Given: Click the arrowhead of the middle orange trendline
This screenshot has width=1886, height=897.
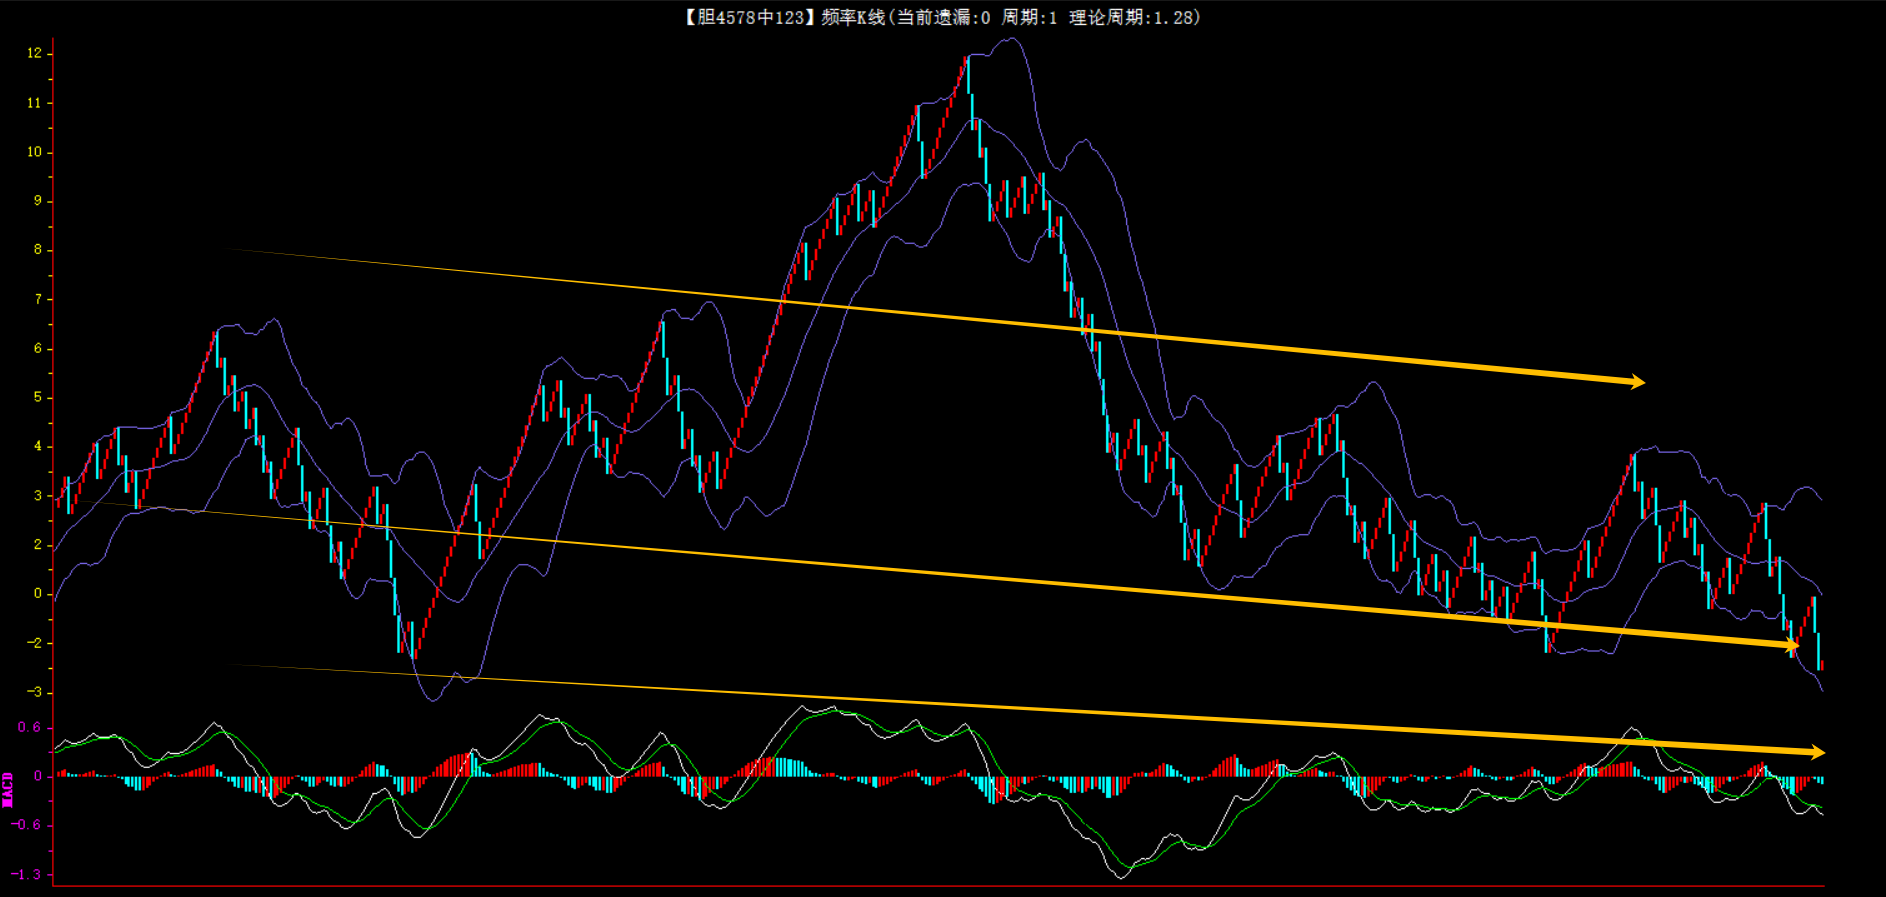Looking at the screenshot, I should [x=1792, y=646].
